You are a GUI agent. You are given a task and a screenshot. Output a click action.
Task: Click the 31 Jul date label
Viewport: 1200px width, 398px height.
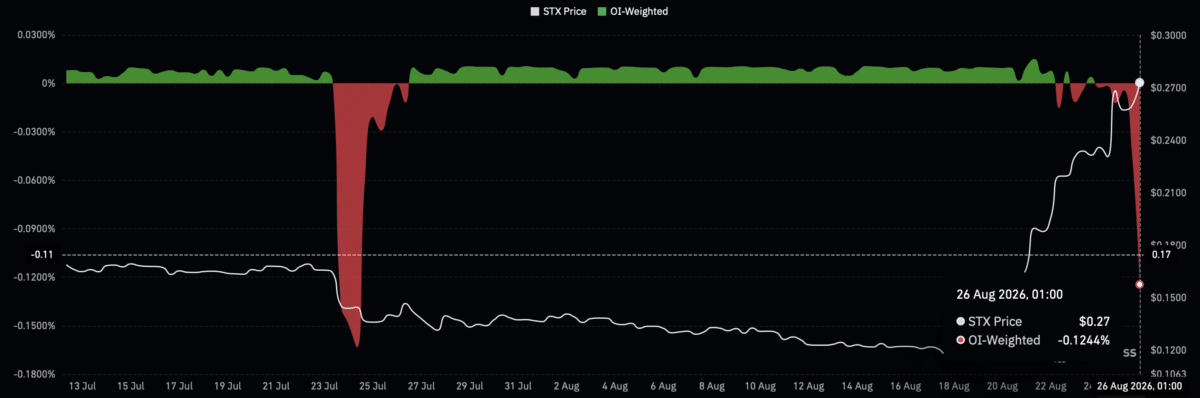click(518, 385)
